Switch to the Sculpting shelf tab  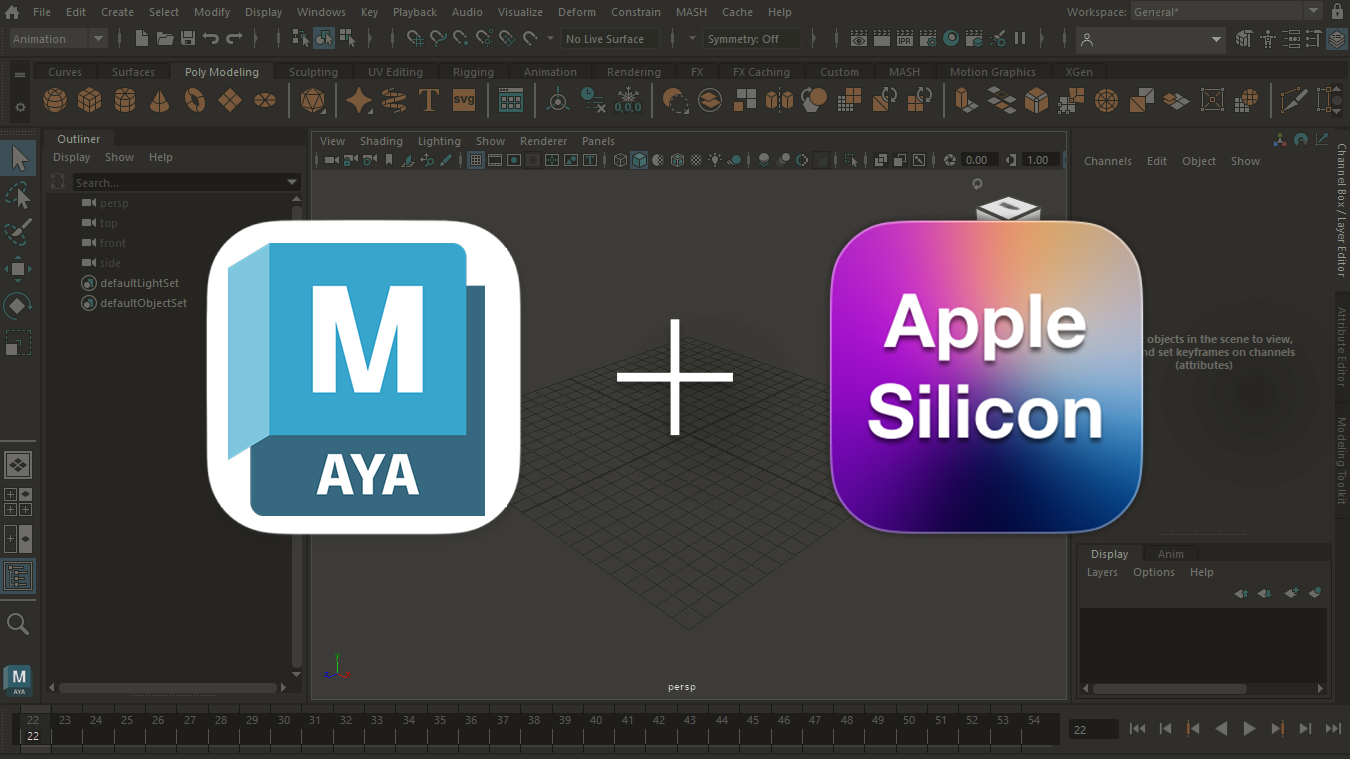[313, 72]
